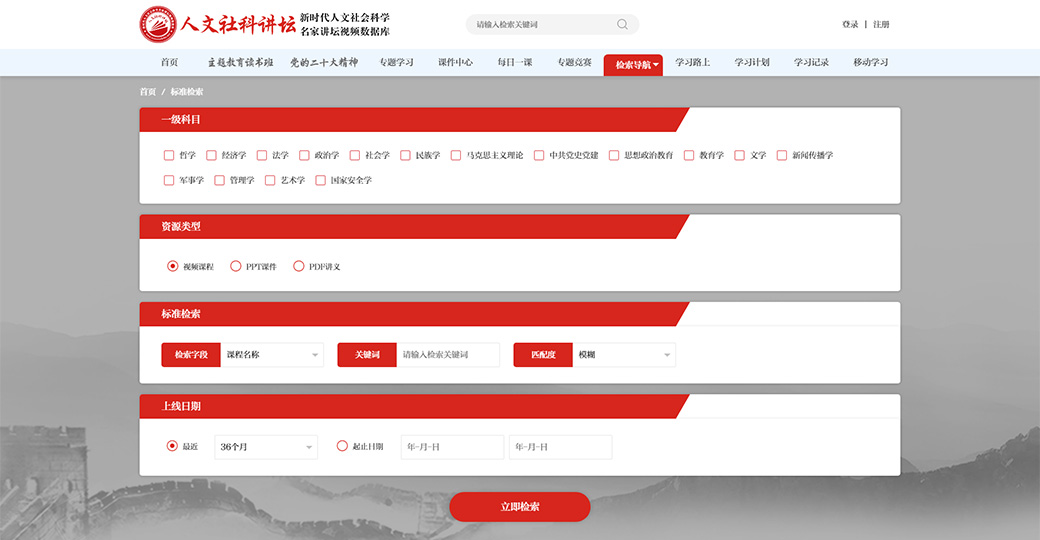This screenshot has height=540, width=1040.
Task: Select the 马克思主义理论 checkbox
Action: click(x=456, y=155)
